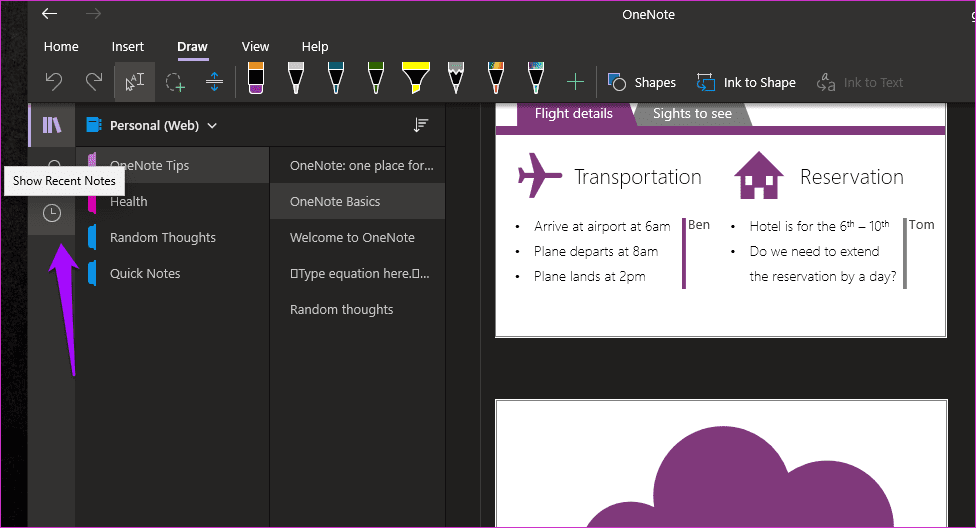976x528 pixels.
Task: Open the Show Recent Notes clock icon
Action: point(52,214)
